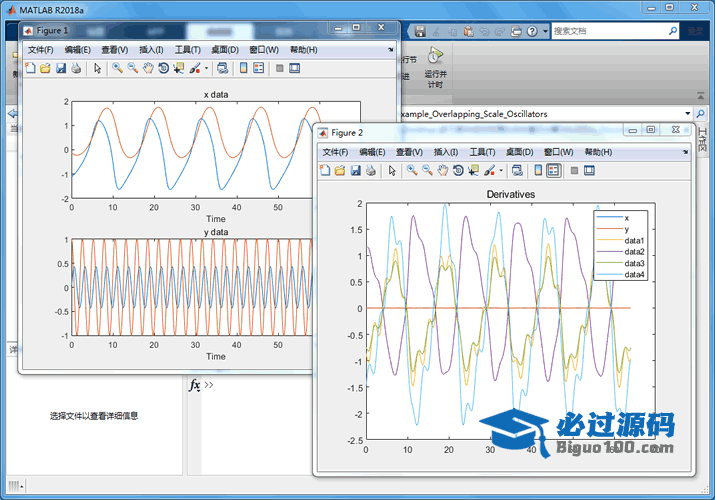The width and height of the screenshot is (715, 500).
Task: Open current folder path dropdown arrow
Action: pos(687,113)
